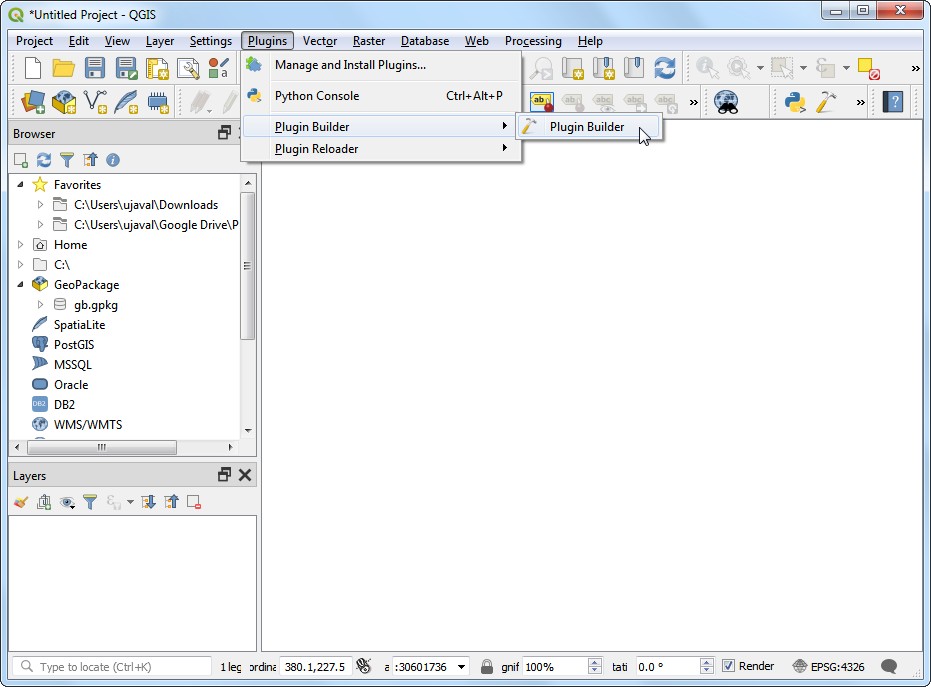Image resolution: width=931 pixels, height=687 pixels.
Task: Click the Save Project floppy icon
Action: 95,68
